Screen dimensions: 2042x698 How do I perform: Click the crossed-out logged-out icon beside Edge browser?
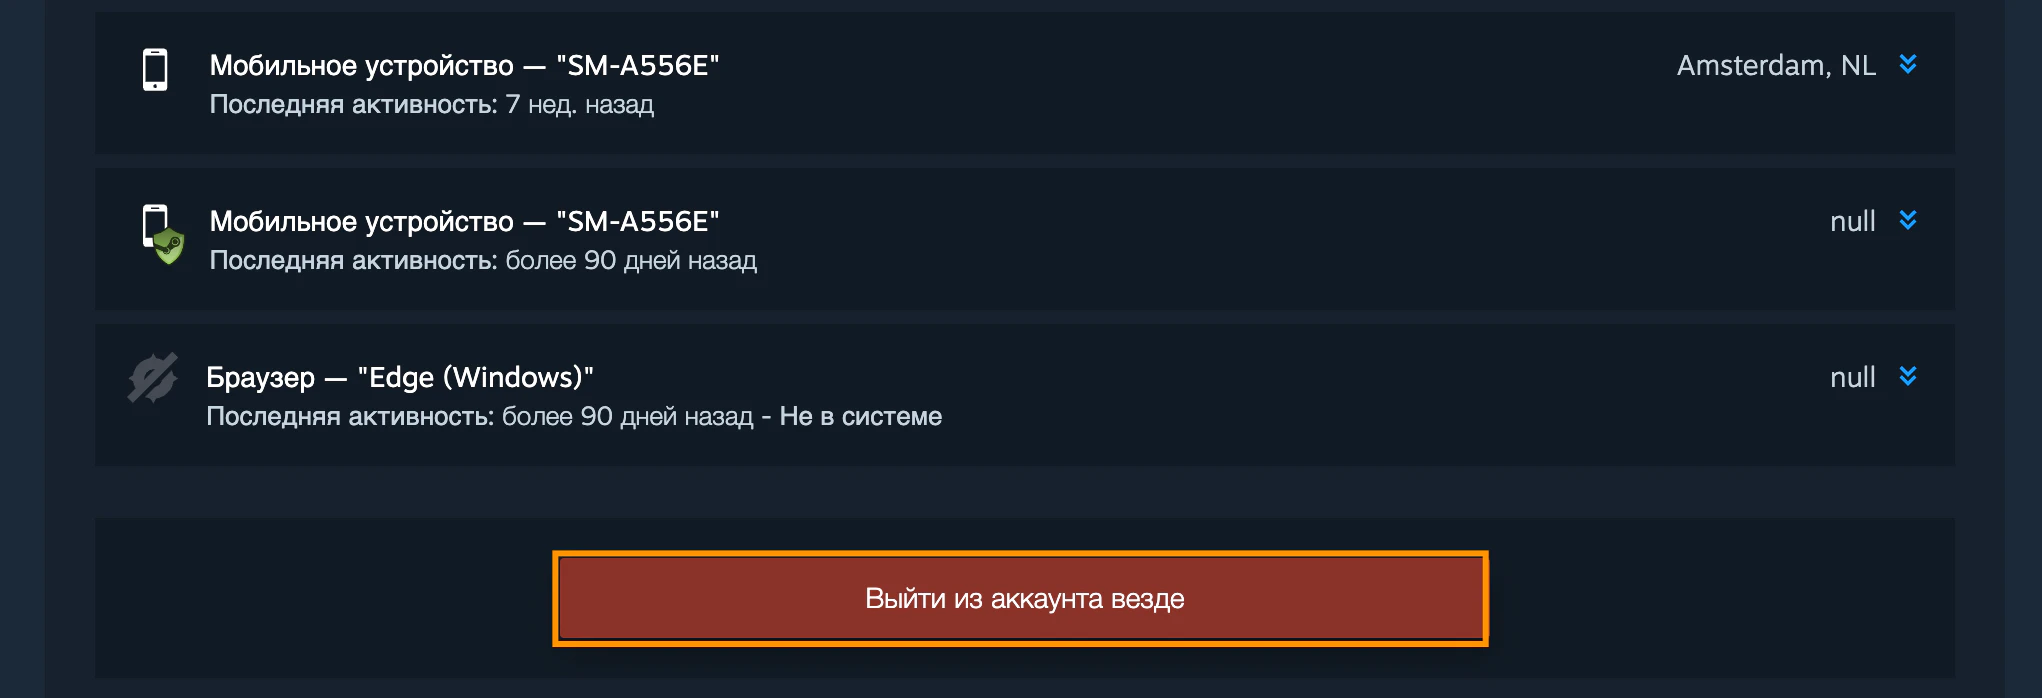point(153,378)
